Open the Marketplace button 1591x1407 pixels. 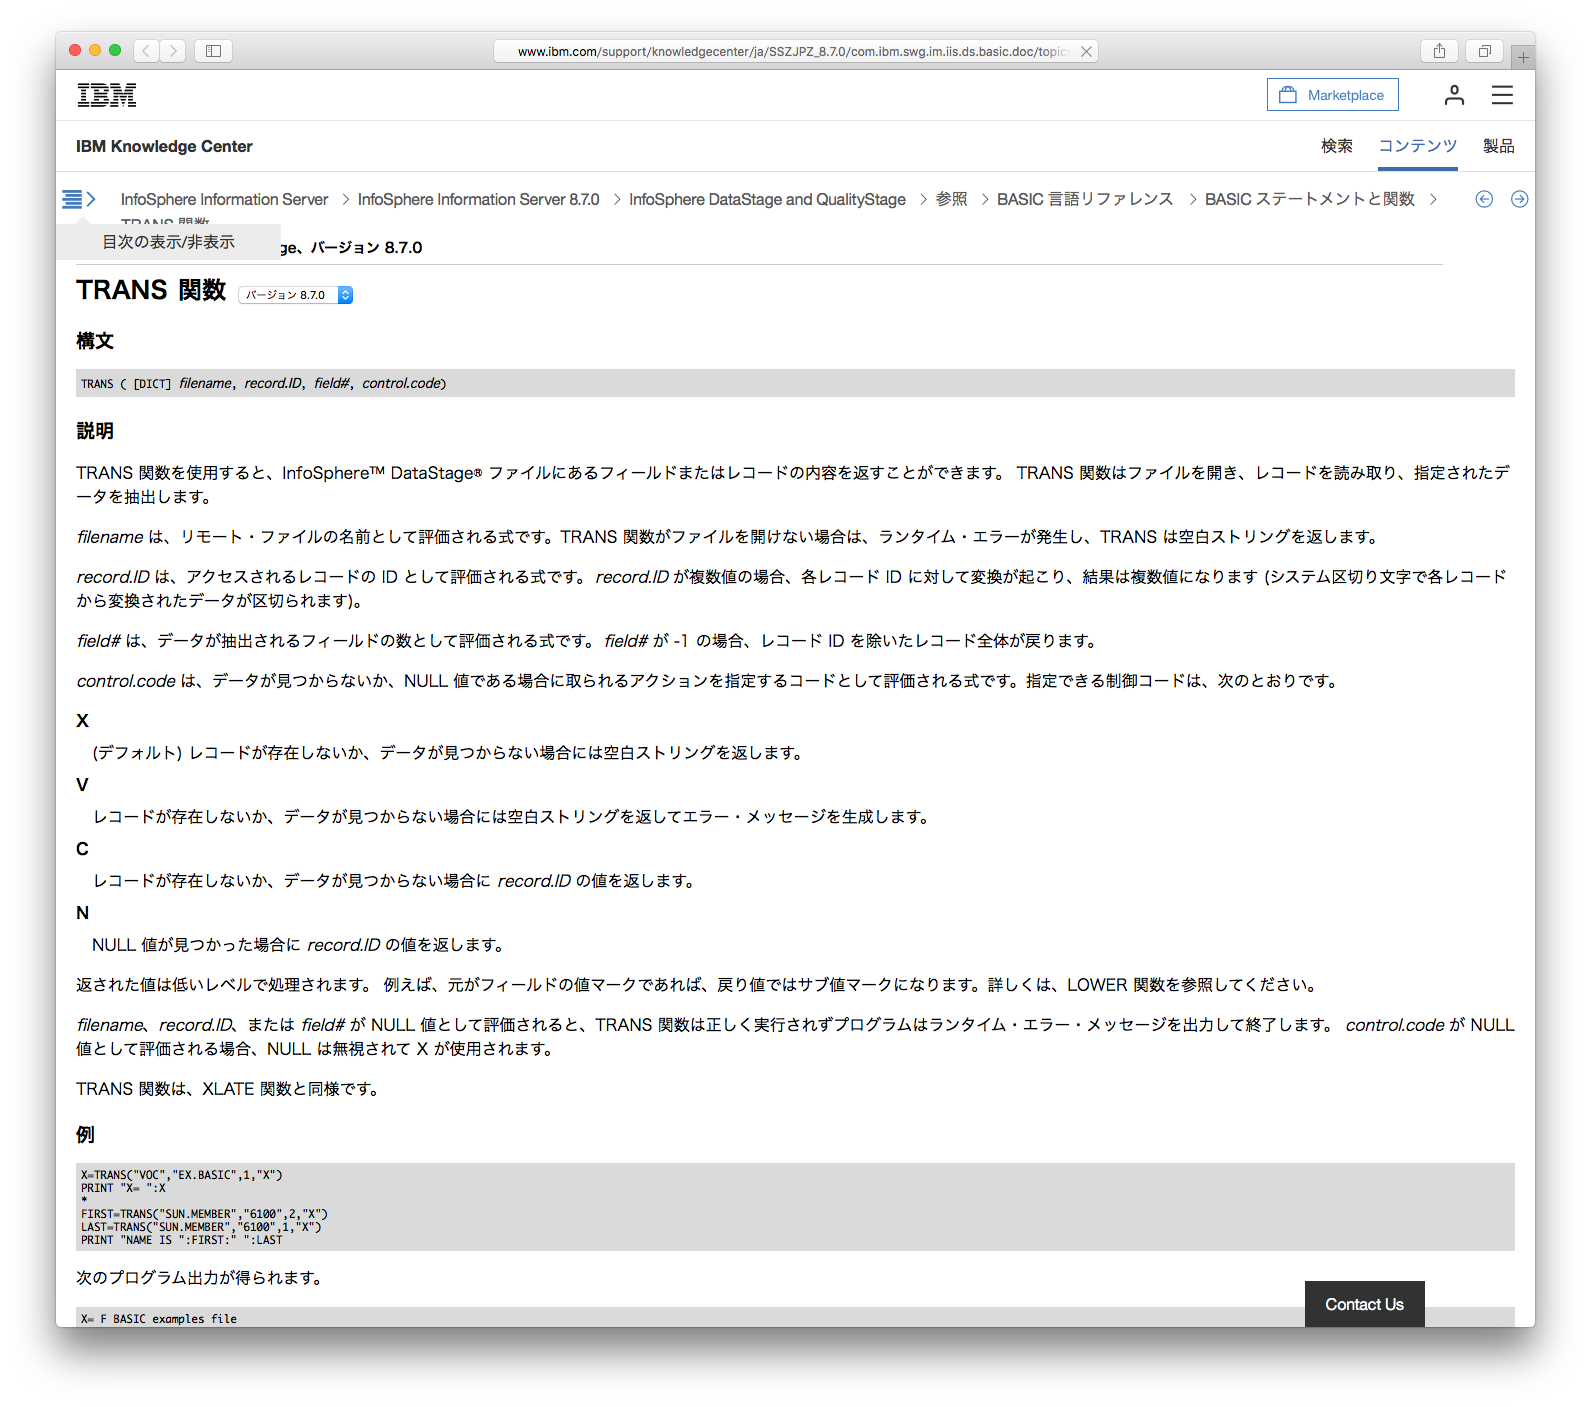[x=1332, y=95]
